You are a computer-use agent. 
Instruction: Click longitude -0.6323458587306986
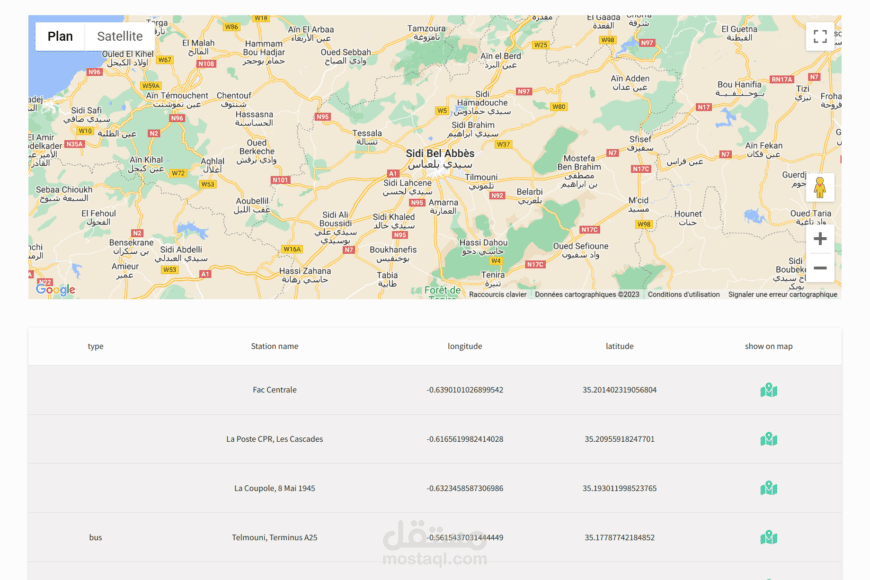pyautogui.click(x=465, y=488)
